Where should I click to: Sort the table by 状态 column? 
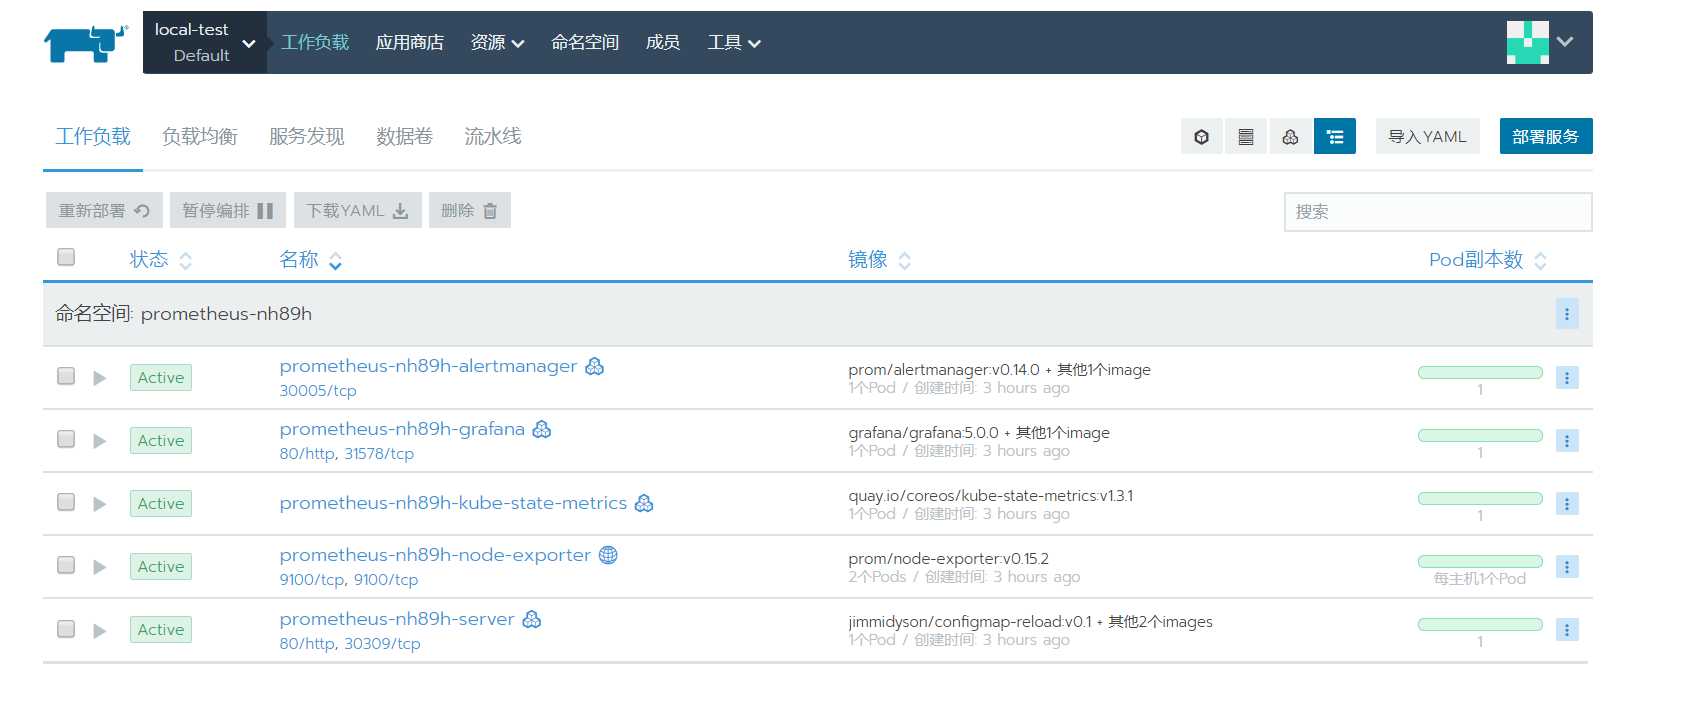click(x=160, y=260)
